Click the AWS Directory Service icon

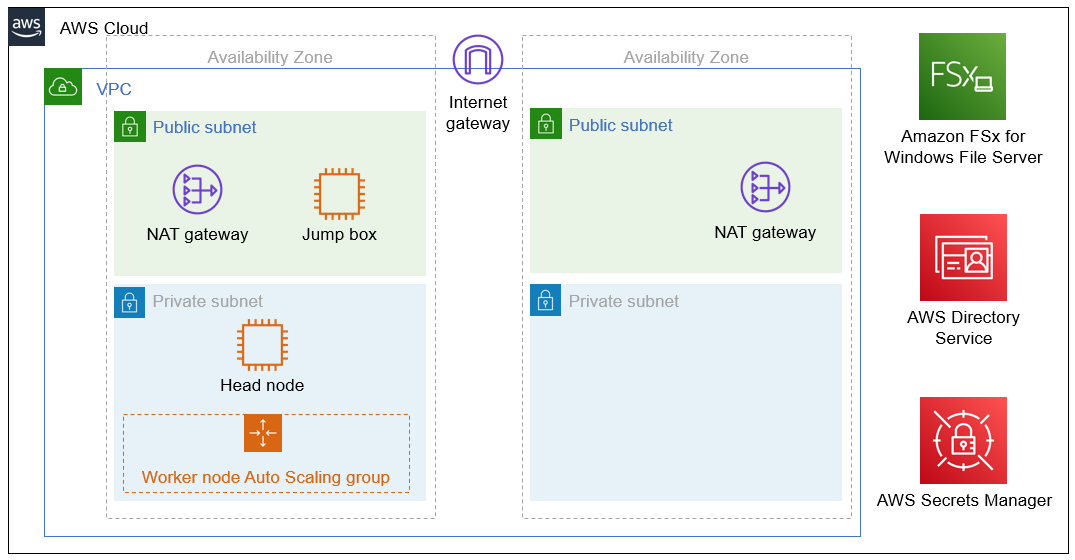[x=963, y=257]
